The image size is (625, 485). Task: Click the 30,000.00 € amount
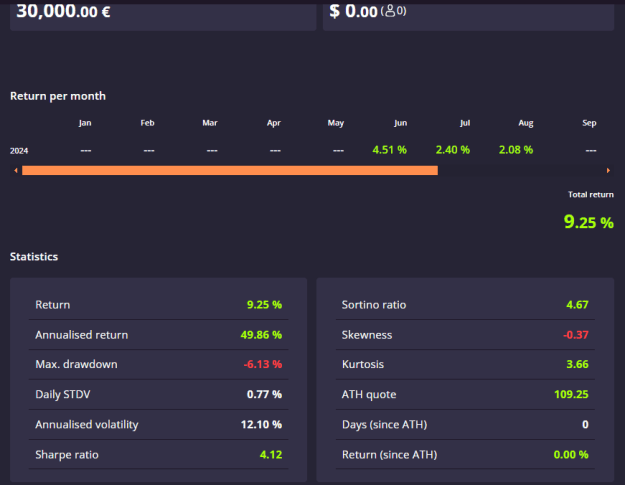point(63,11)
